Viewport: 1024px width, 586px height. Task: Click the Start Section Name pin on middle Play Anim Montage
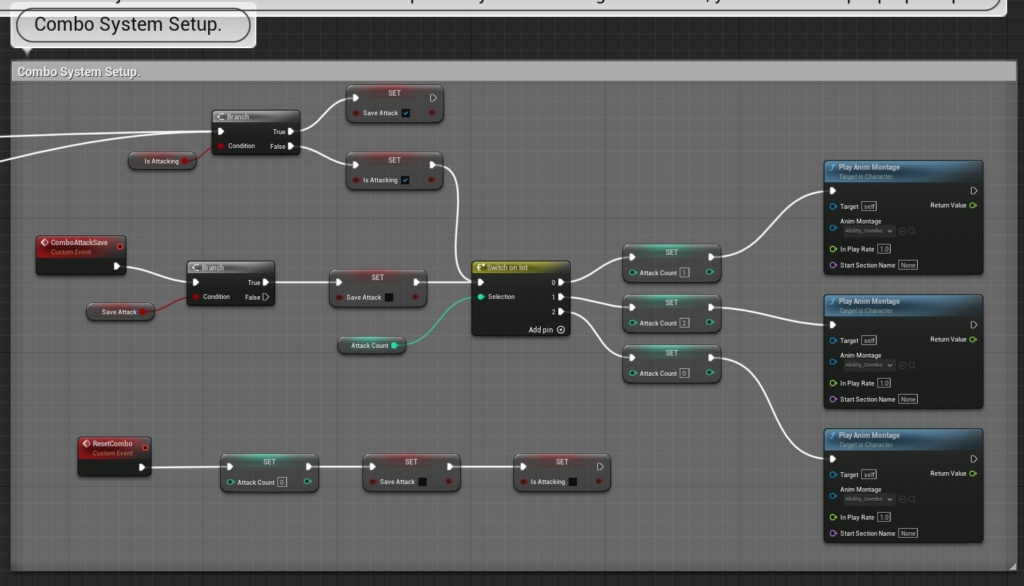tap(833, 399)
